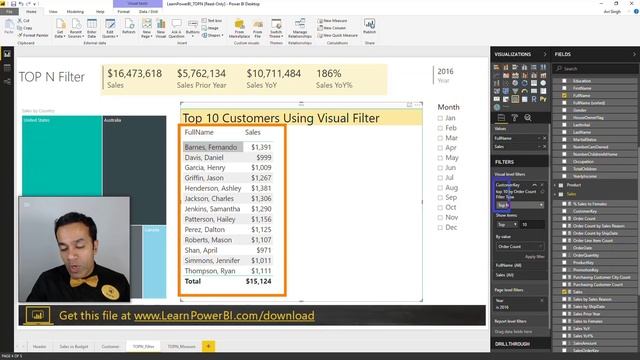Open the Get Data ribbon icon
640x360 pixels.
pyautogui.click(x=60, y=28)
